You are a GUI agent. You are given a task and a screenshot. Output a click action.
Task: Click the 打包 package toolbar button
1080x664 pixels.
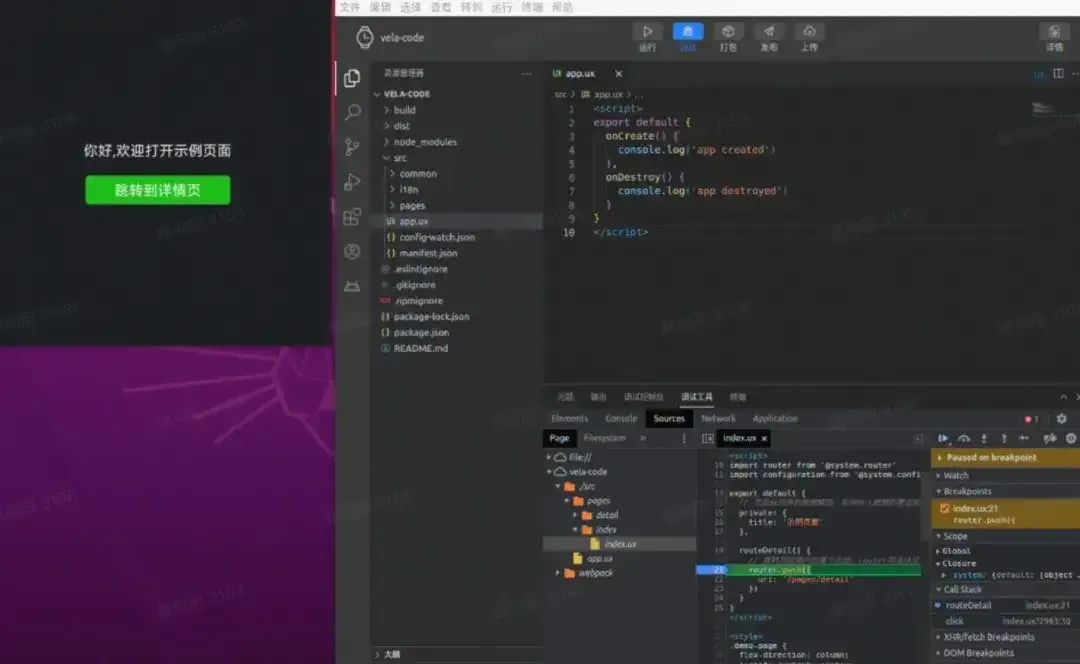pos(728,37)
